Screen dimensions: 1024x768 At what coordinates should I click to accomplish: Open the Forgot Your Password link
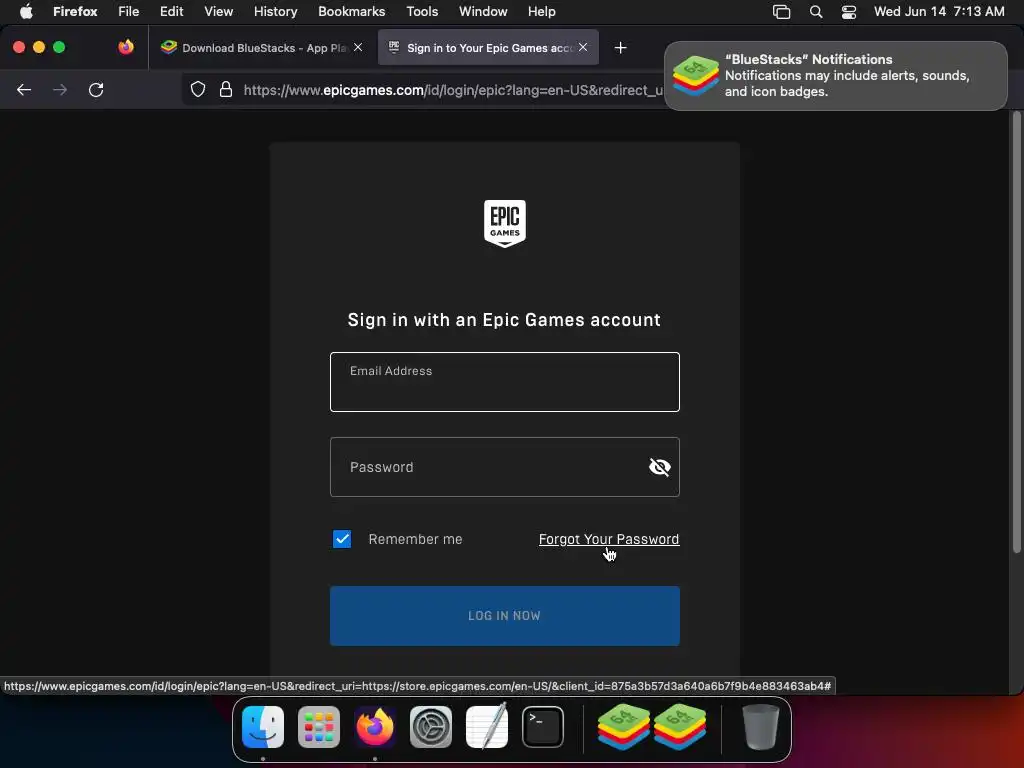click(609, 539)
